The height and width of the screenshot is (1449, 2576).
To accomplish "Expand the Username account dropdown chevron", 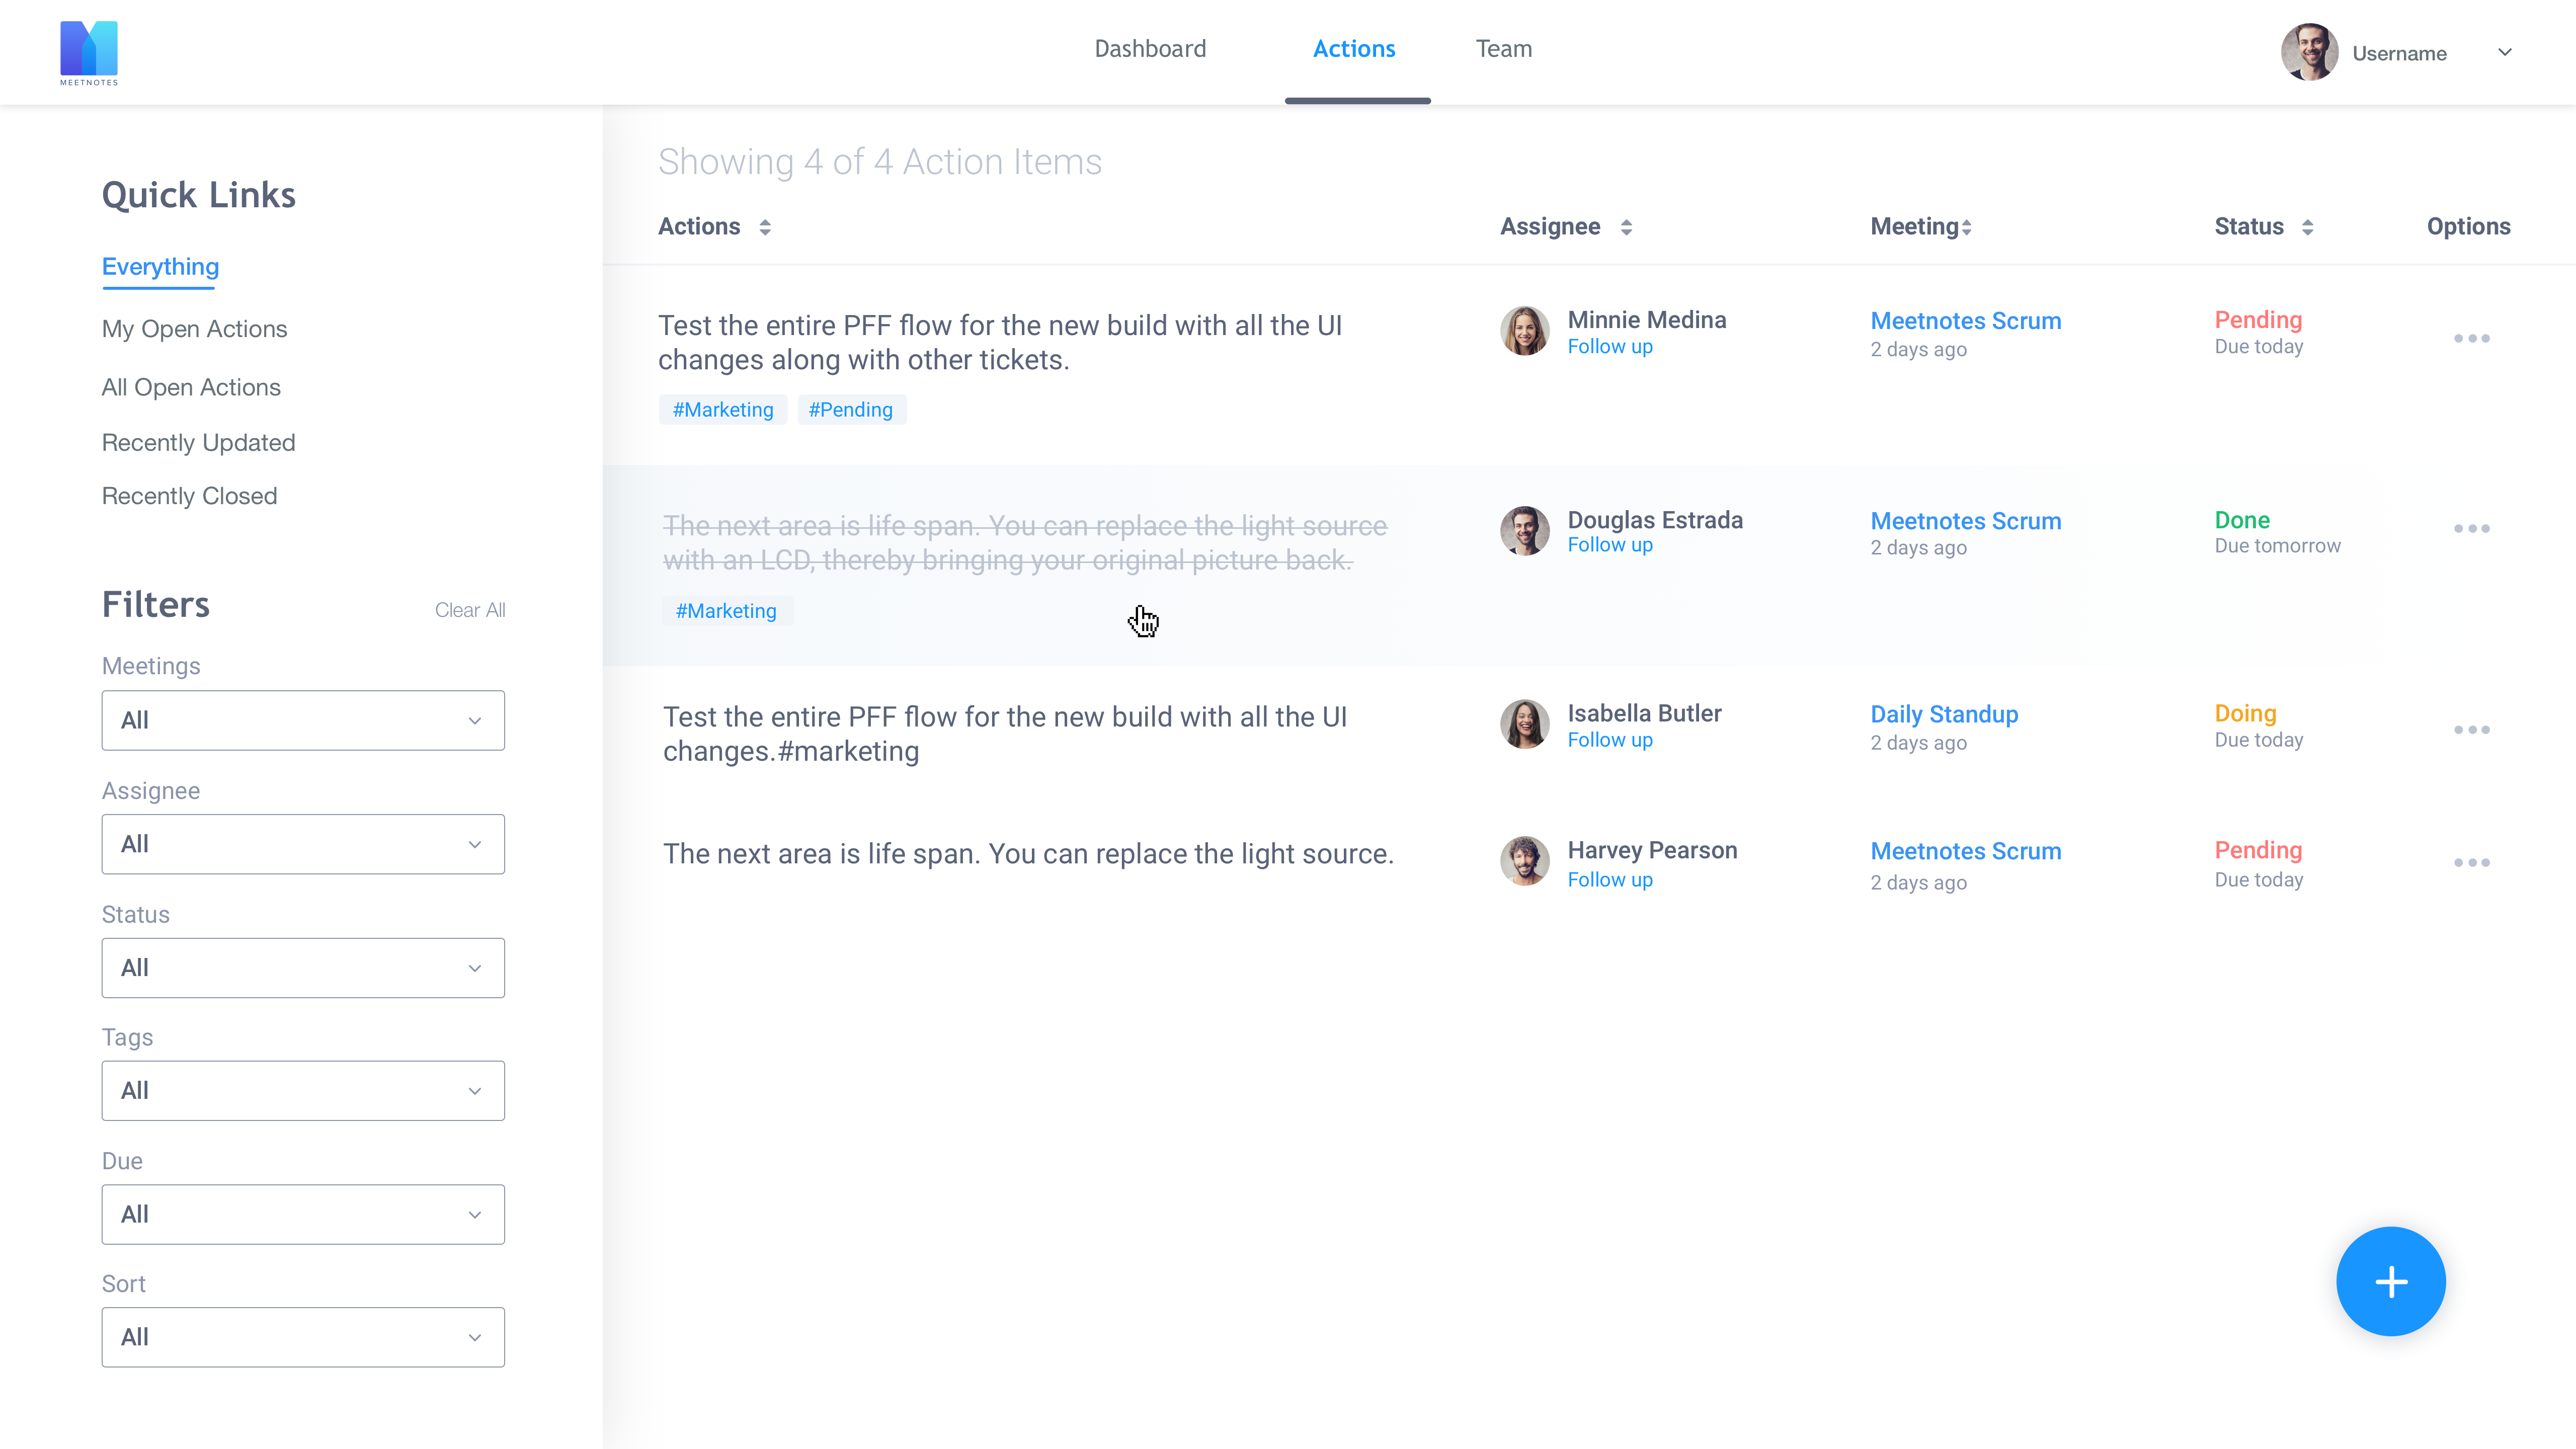I will (x=2505, y=52).
